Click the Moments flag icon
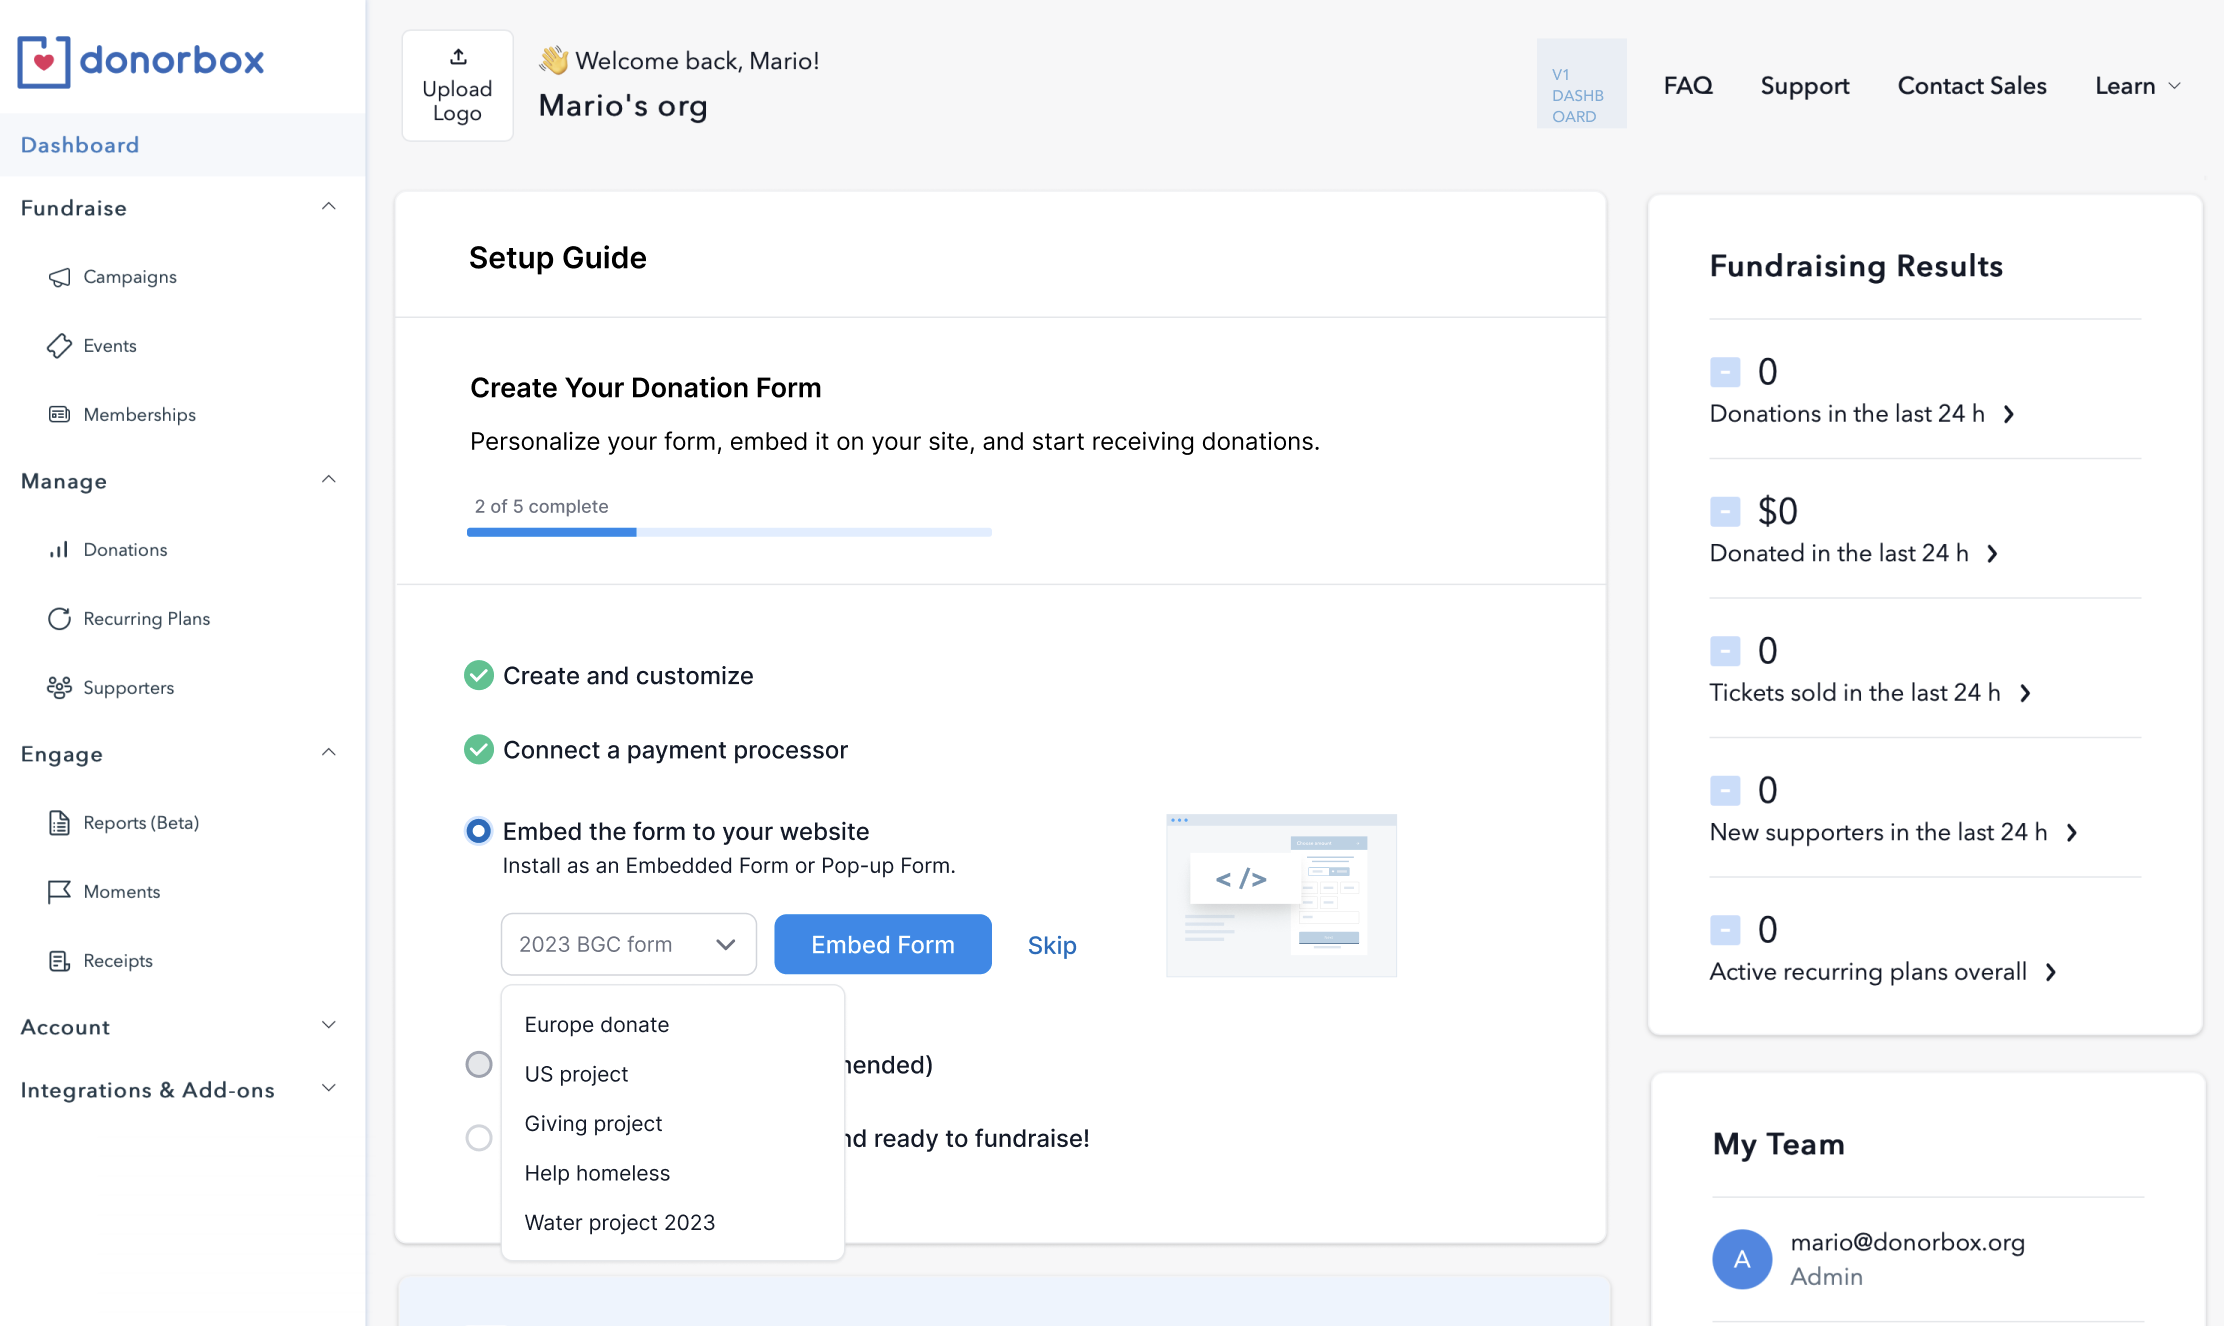The height and width of the screenshot is (1326, 2224). coord(59,891)
